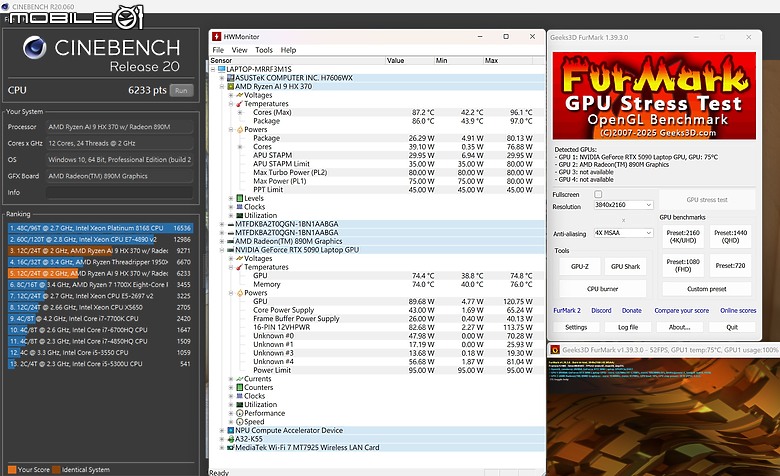Click the NVIDIA GeForce RTX 5090 GPU icon

[x=229, y=250]
